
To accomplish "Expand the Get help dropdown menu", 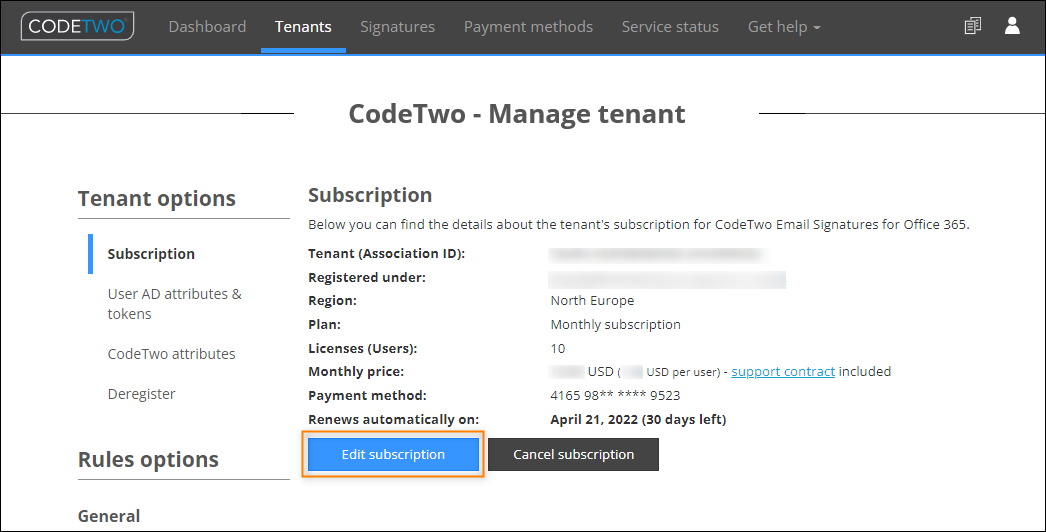I will [784, 27].
